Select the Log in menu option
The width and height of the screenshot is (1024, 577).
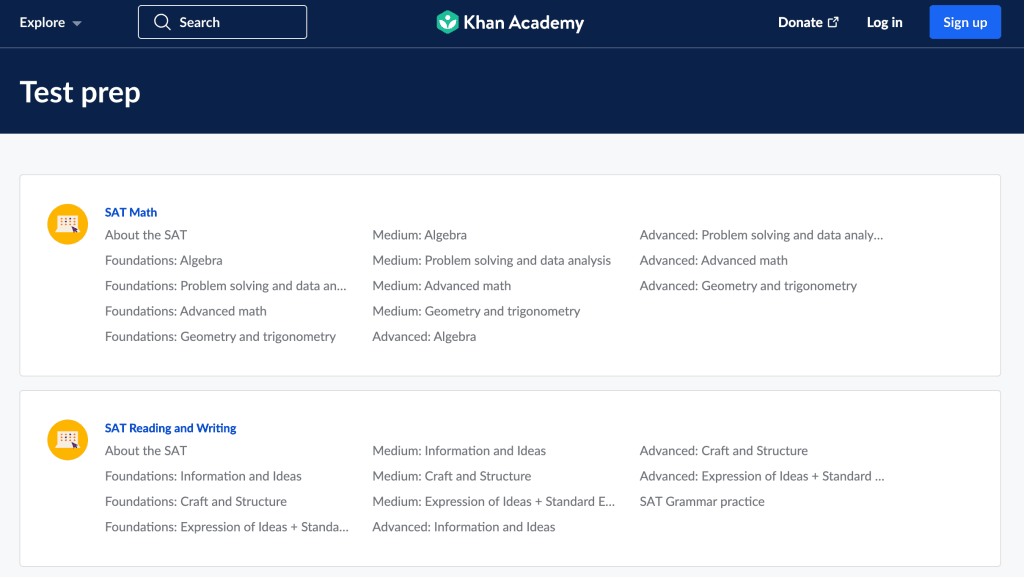tap(884, 21)
